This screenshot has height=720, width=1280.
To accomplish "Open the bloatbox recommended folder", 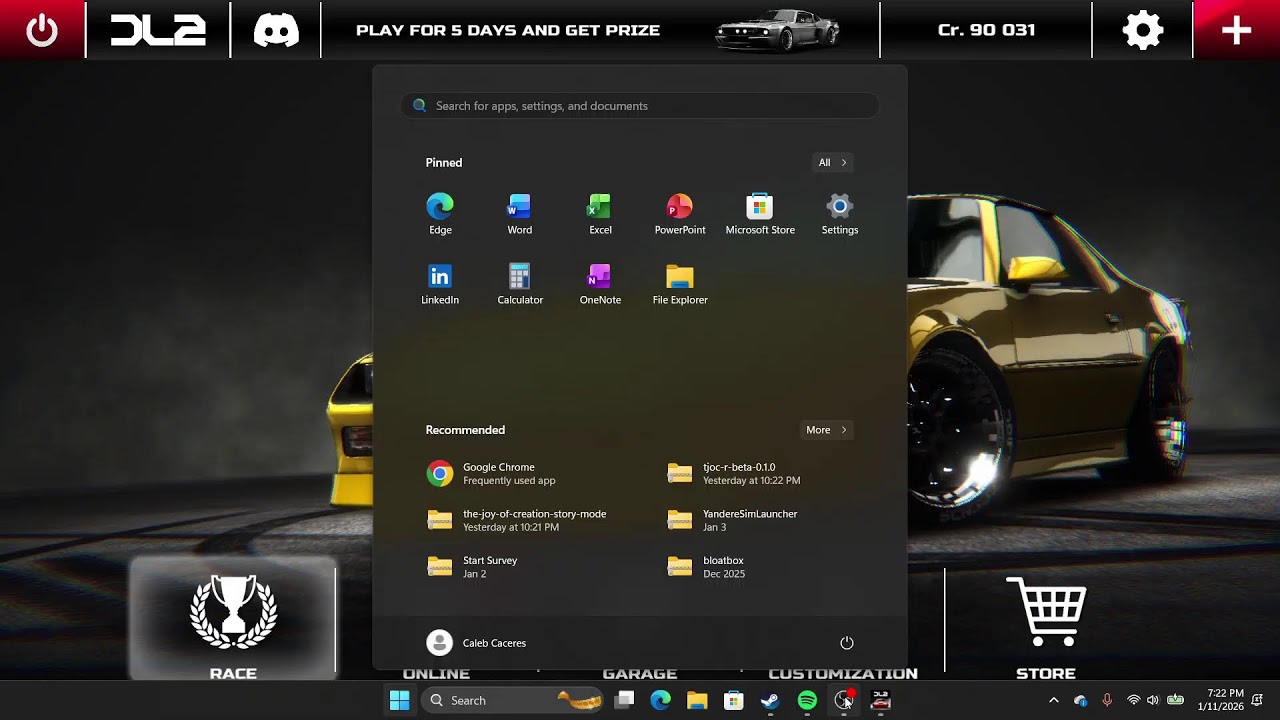I will pyautogui.click(x=762, y=567).
